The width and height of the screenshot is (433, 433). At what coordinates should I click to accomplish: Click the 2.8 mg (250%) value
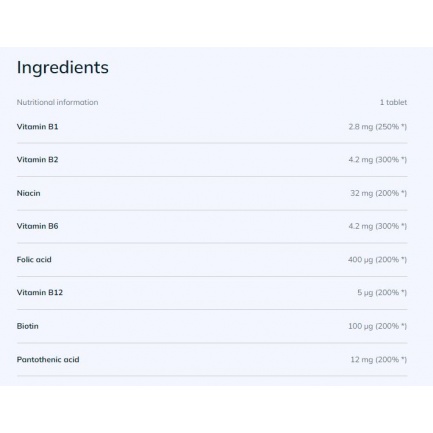tap(378, 127)
